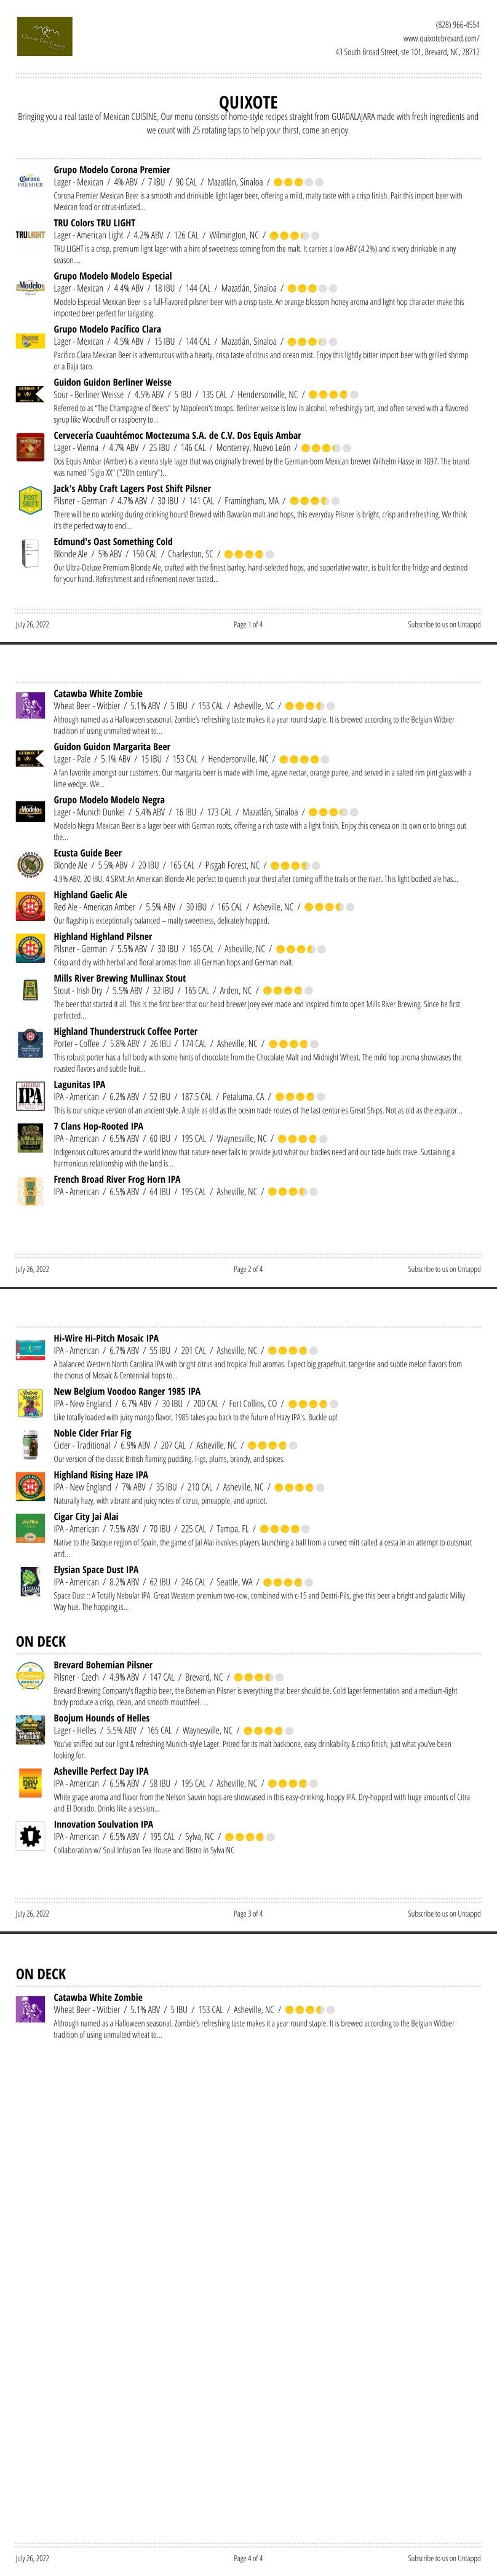Click the Highland Gaelic Ale logo
The height and width of the screenshot is (2576, 497).
30,906
